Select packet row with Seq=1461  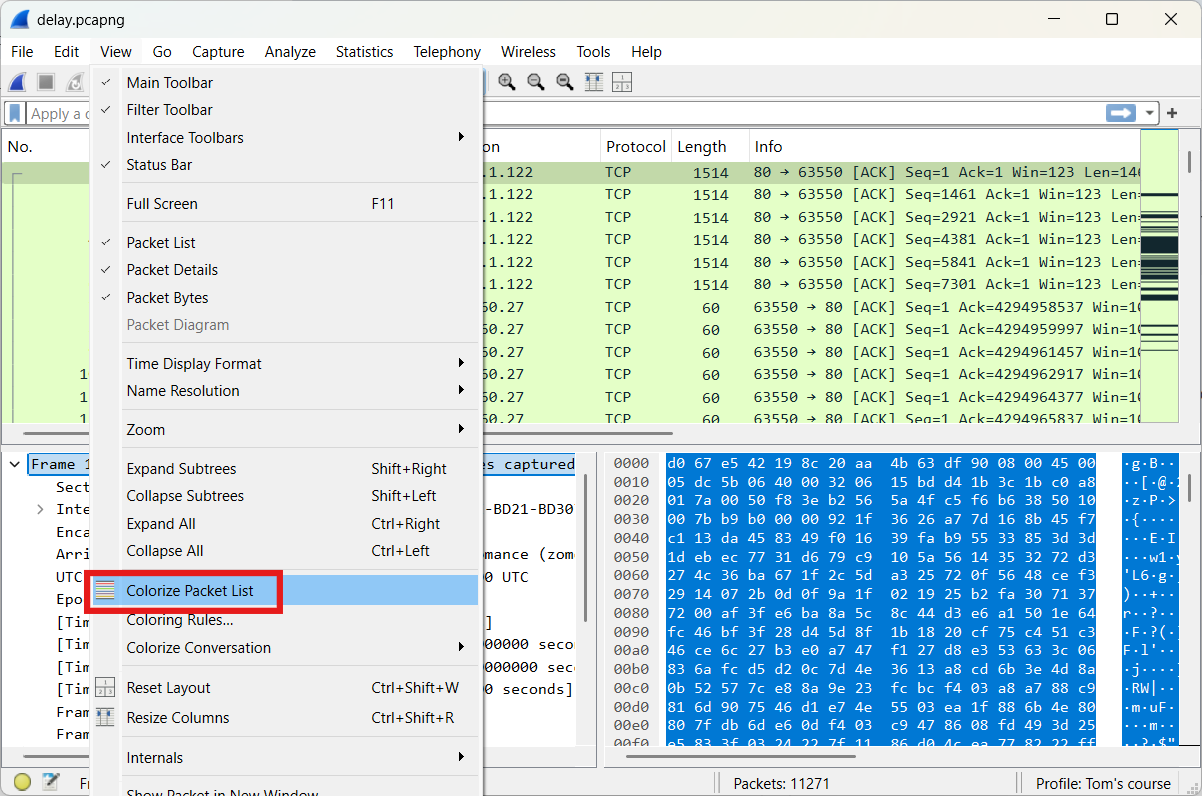[x=810, y=194]
